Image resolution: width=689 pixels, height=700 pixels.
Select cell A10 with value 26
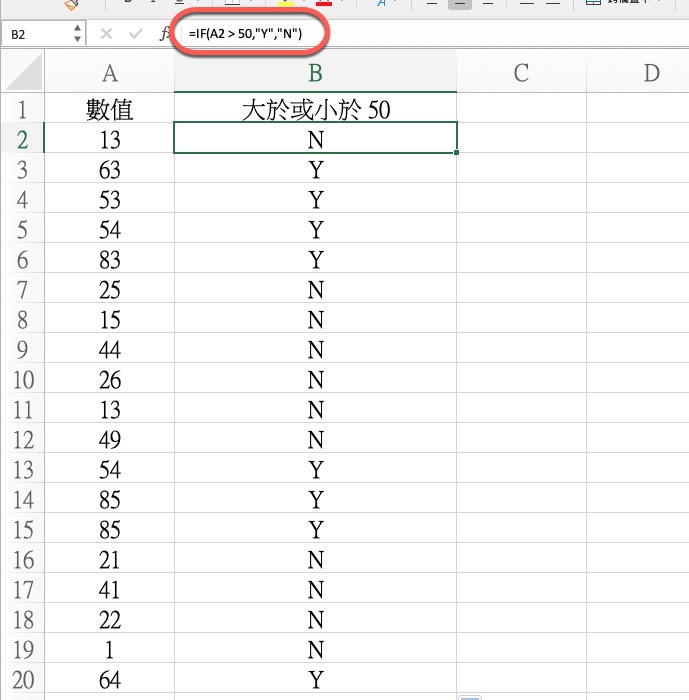pyautogui.click(x=109, y=379)
